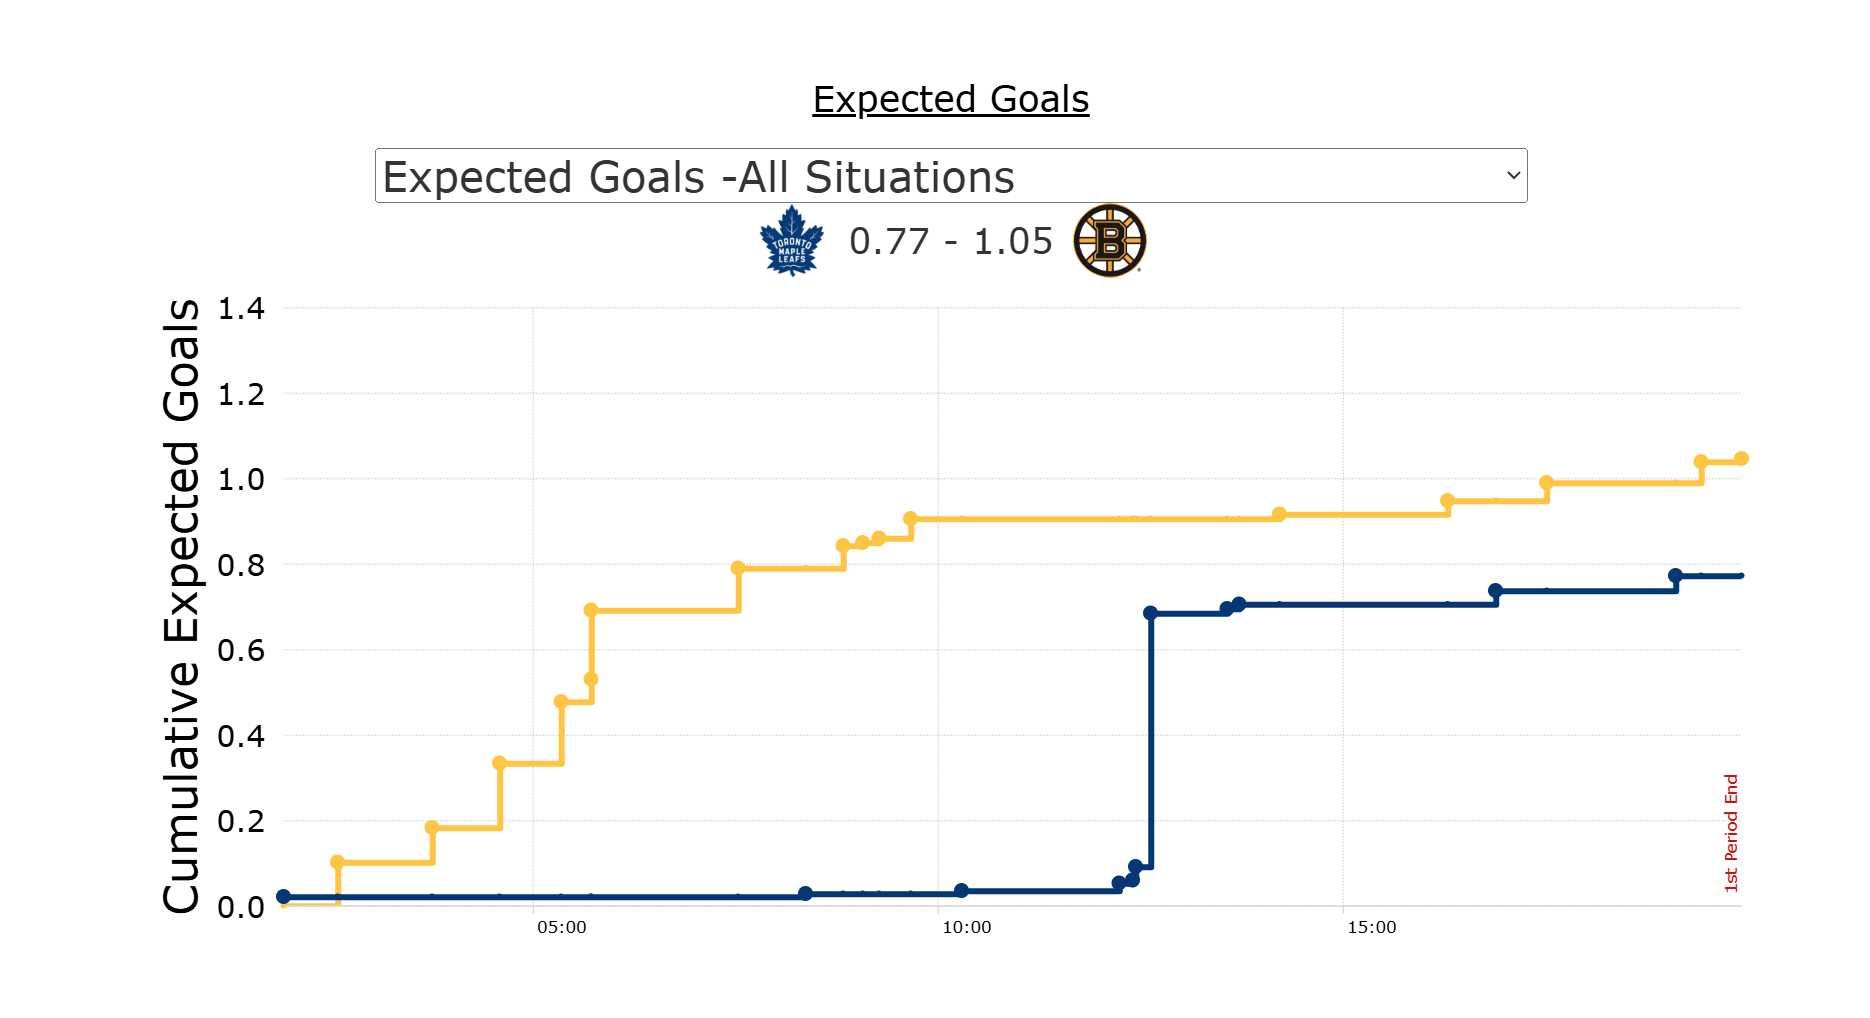Click the 0.77 - 1.05 score text
Viewport: 1870px width, 1018px height.
tap(950, 241)
